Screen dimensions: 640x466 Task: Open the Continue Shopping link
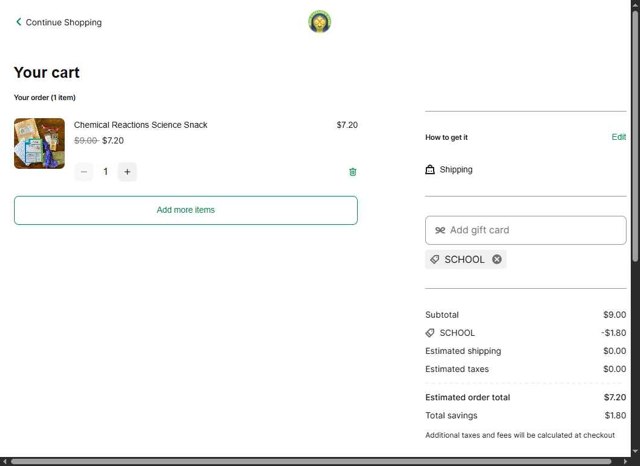[63, 22]
